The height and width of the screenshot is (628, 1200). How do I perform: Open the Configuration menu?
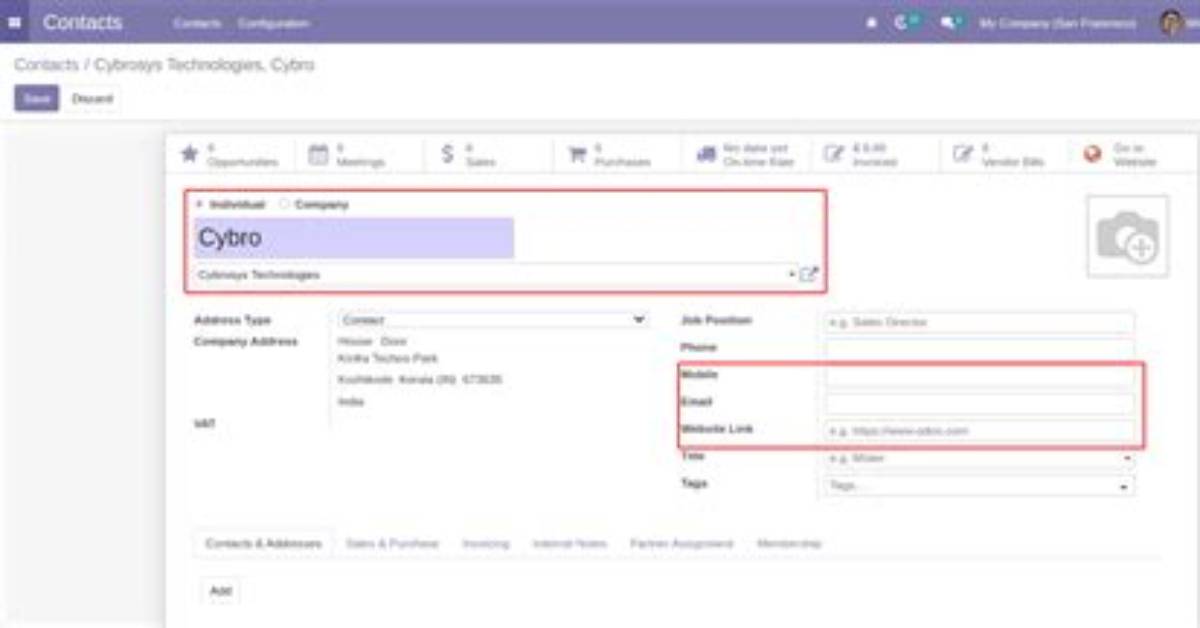tap(273, 22)
